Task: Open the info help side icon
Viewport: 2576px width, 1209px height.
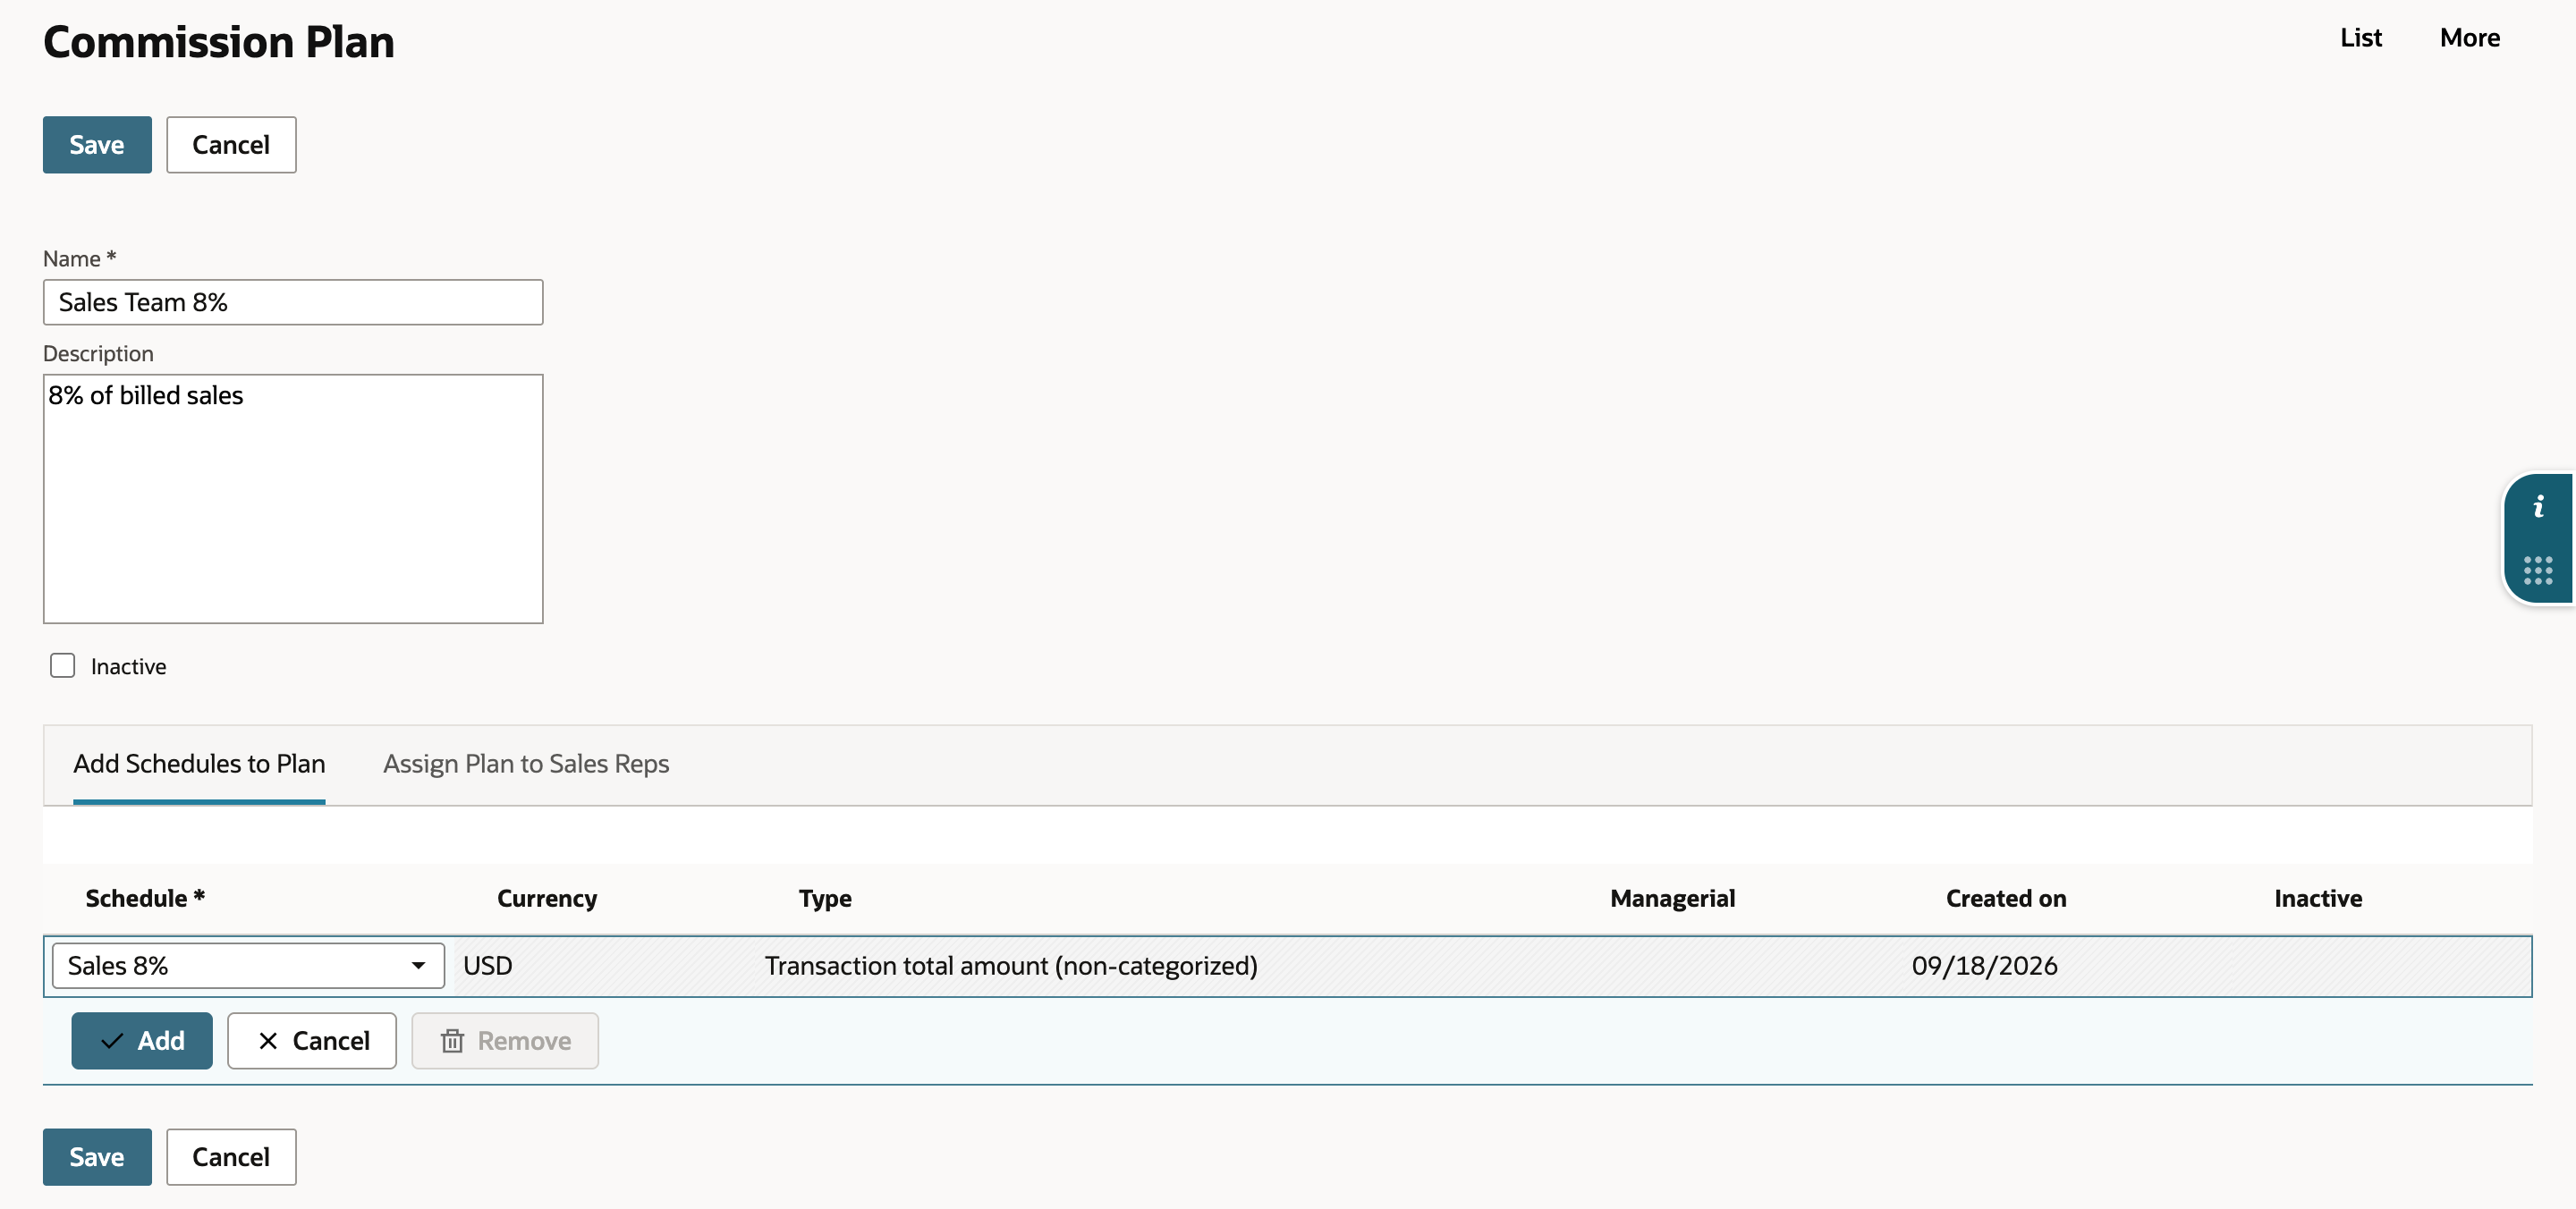Action: click(x=2538, y=507)
